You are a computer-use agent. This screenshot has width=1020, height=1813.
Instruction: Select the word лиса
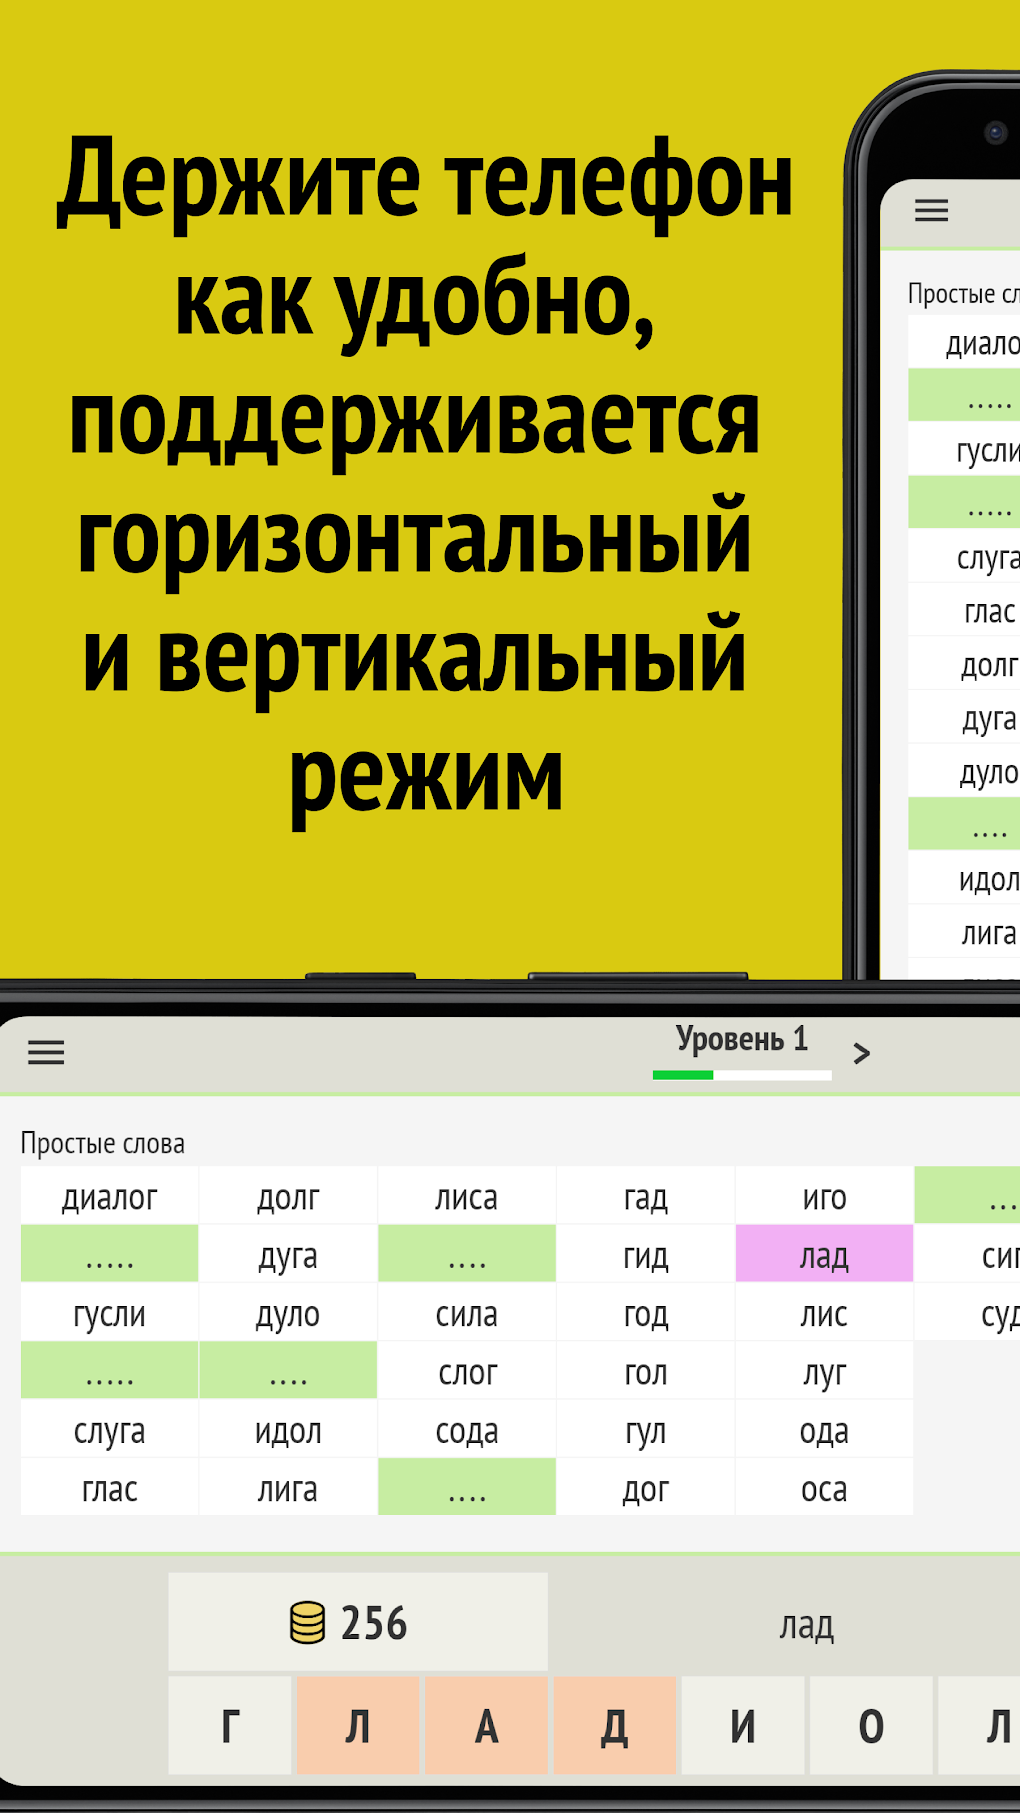pyautogui.click(x=467, y=1196)
